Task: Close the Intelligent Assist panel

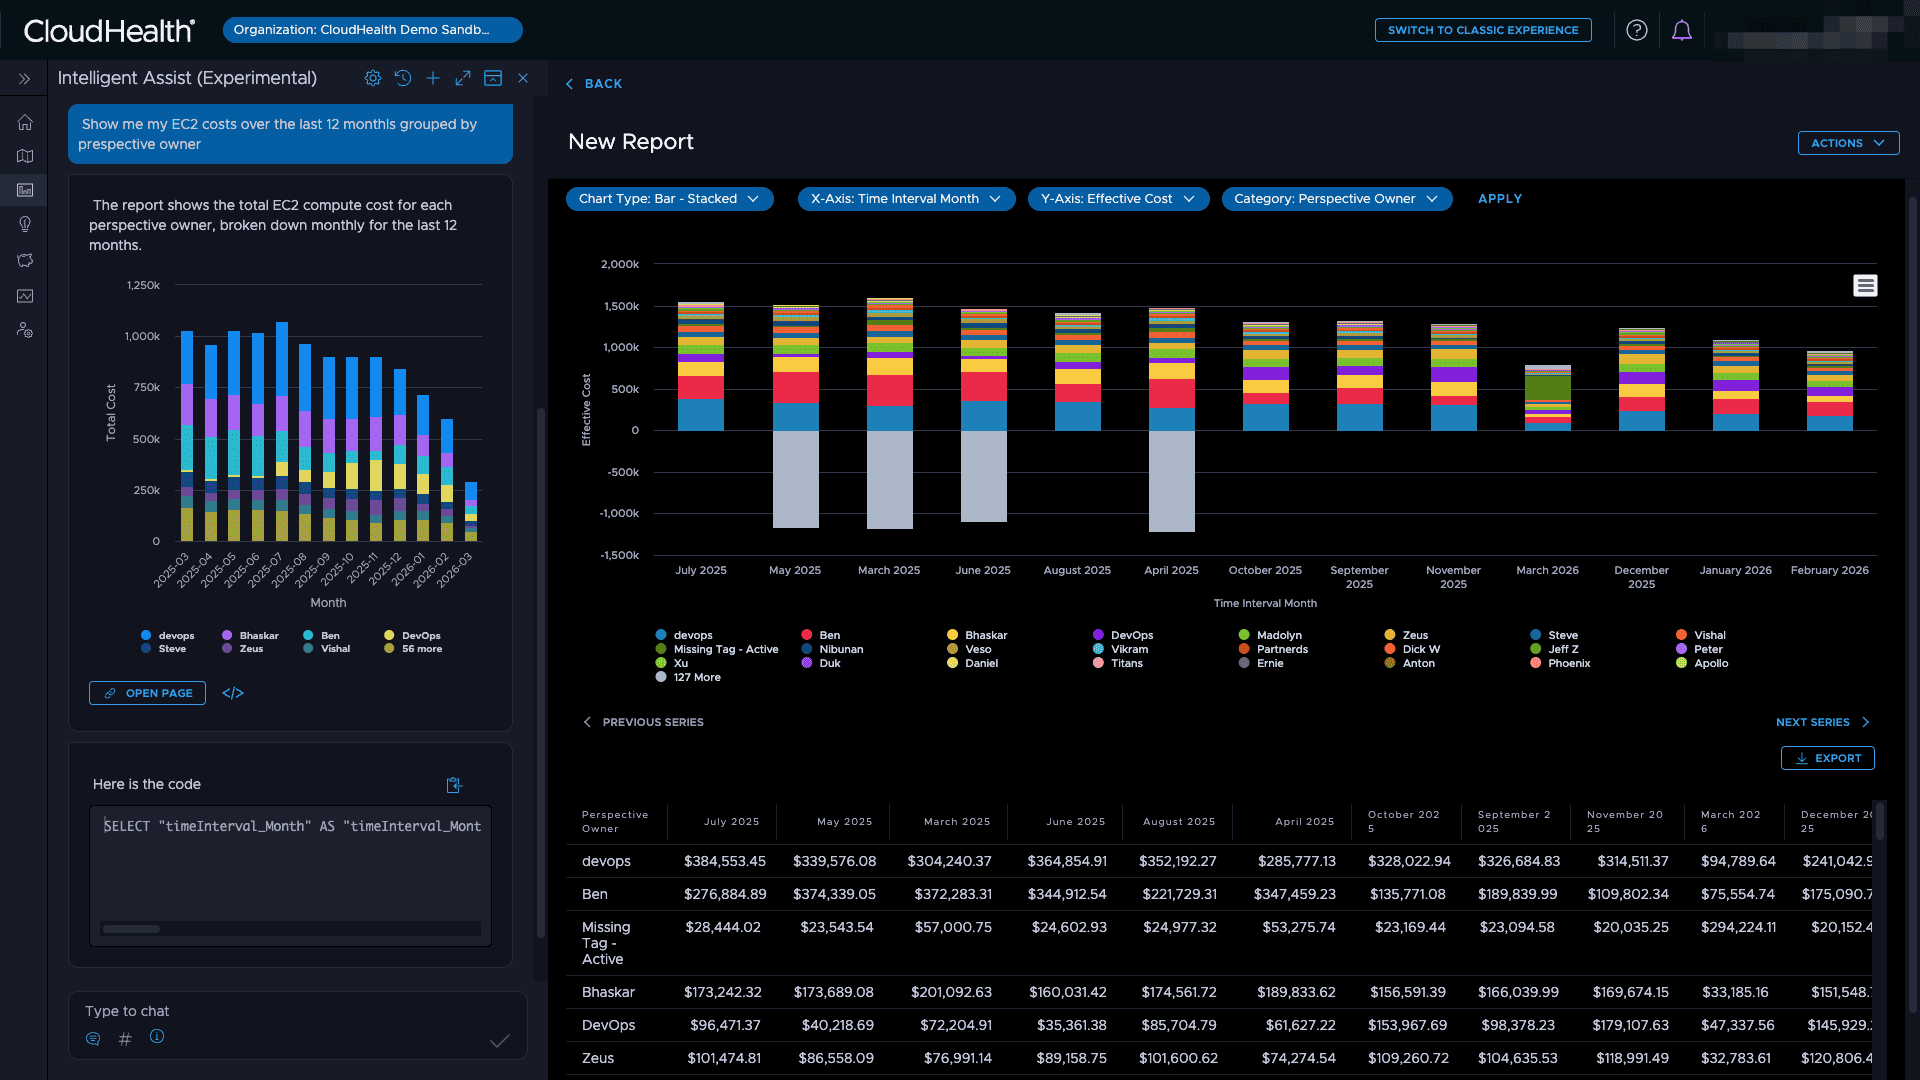Action: (x=523, y=78)
